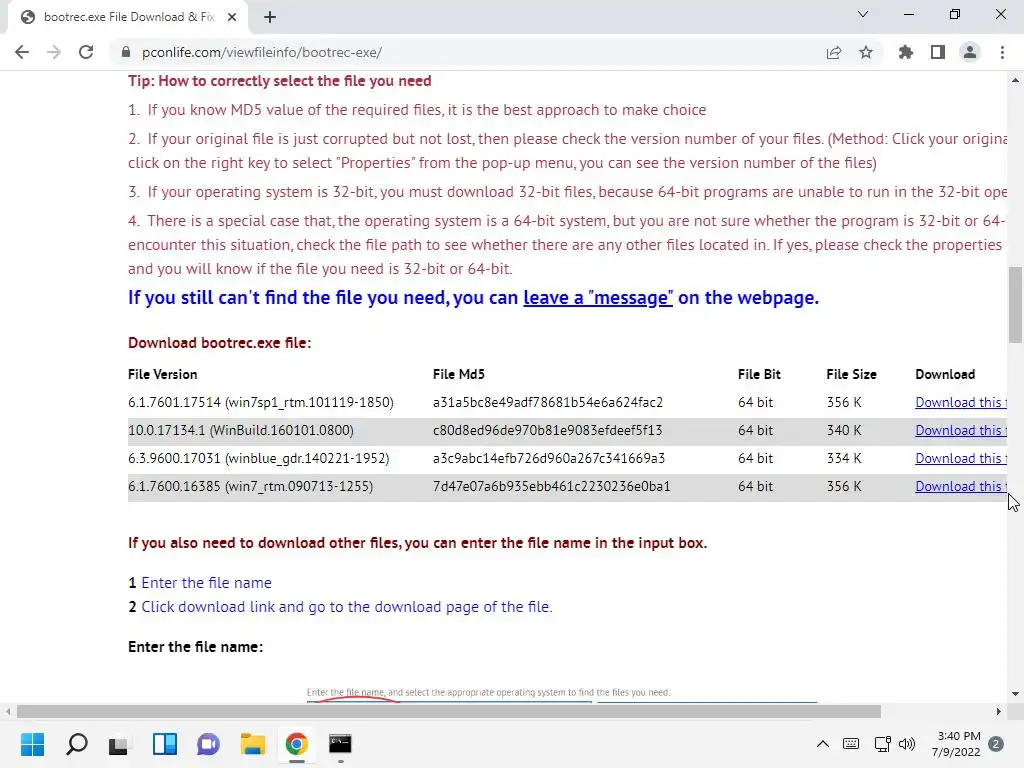Open the Chrome three-dot menu
The width and height of the screenshot is (1024, 768).
point(1002,52)
